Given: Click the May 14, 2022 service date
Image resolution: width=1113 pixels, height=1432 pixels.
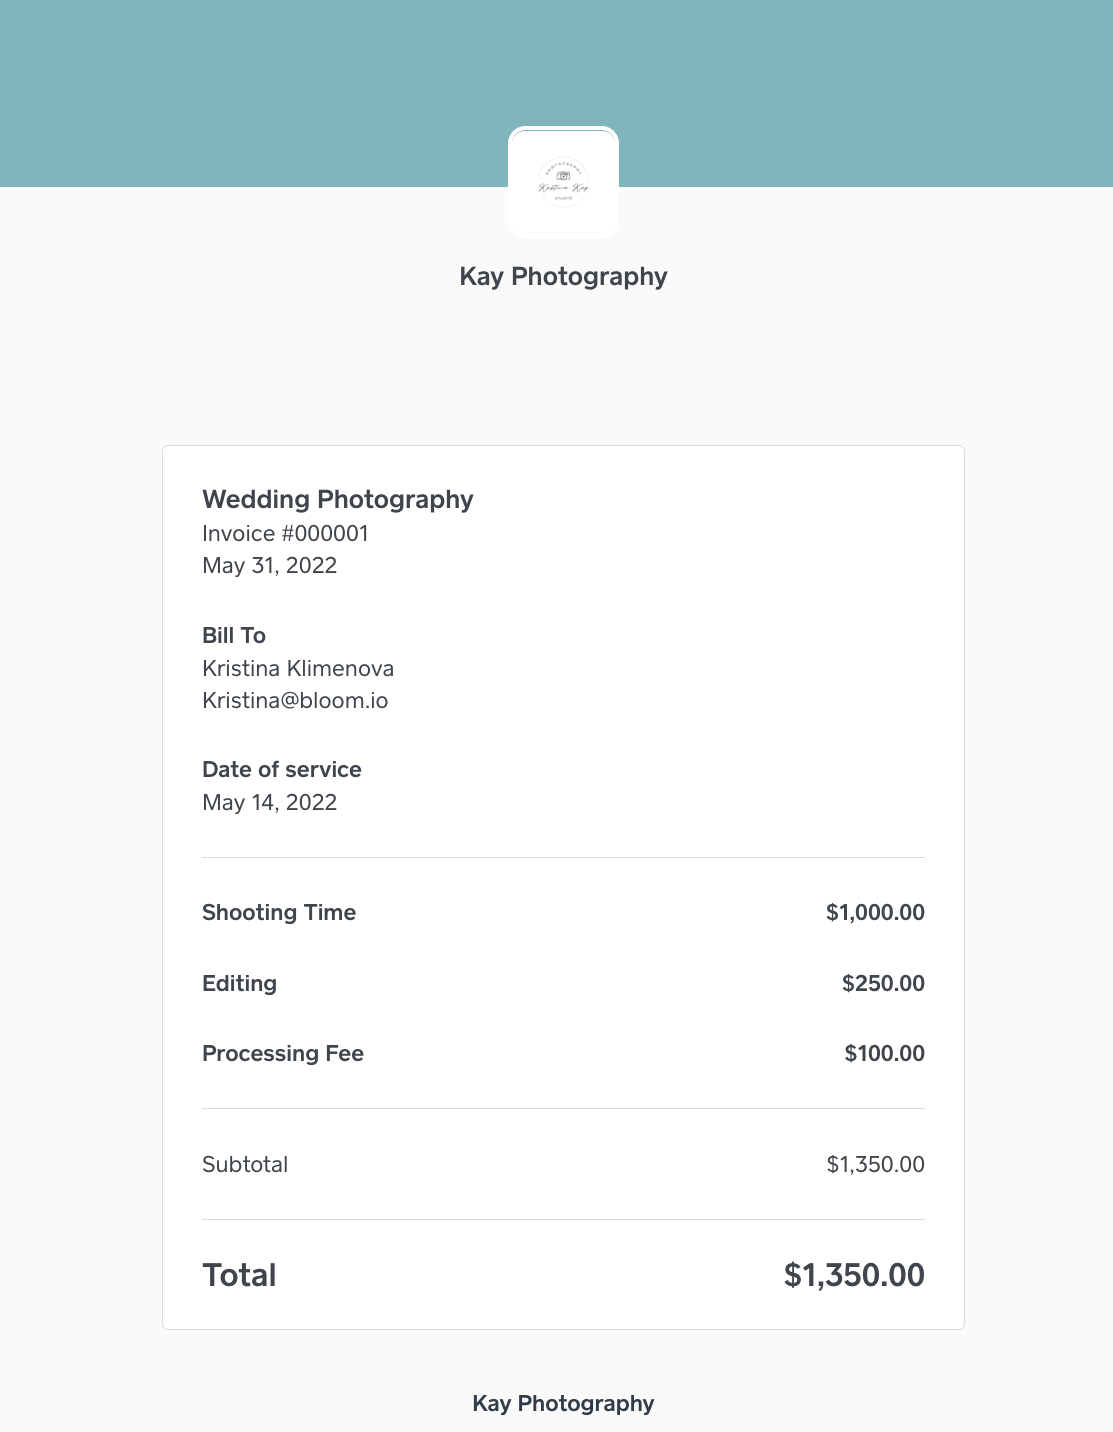Looking at the screenshot, I should (269, 802).
